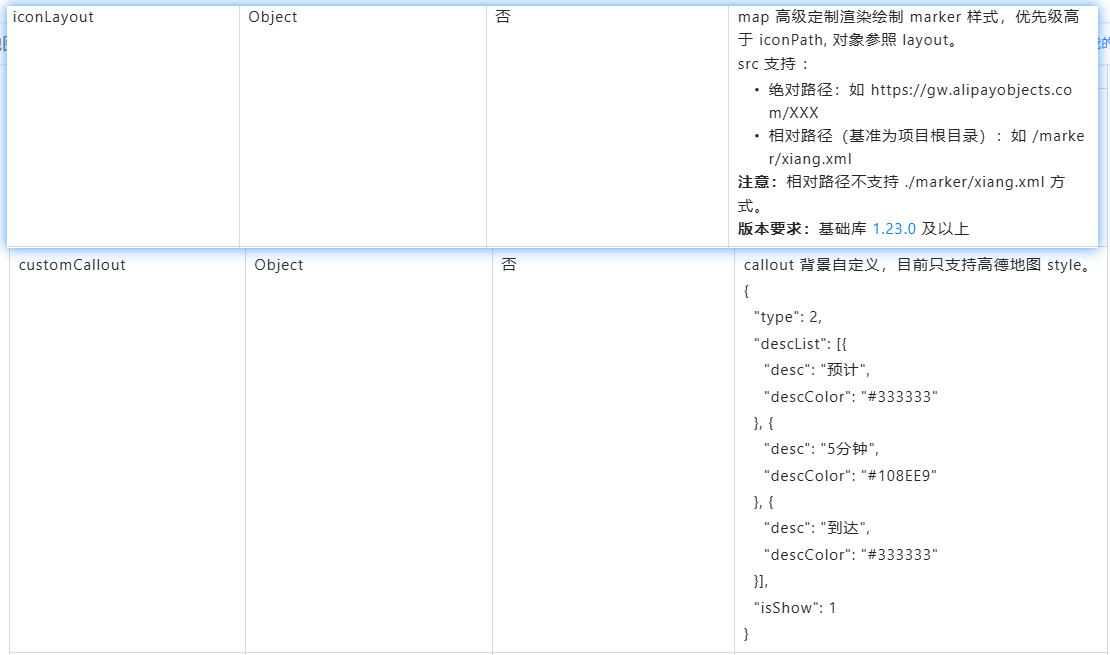Screen dimensions: 1110x655
Task: Click the "desc": "5分钟" line
Action: [x=821, y=449]
